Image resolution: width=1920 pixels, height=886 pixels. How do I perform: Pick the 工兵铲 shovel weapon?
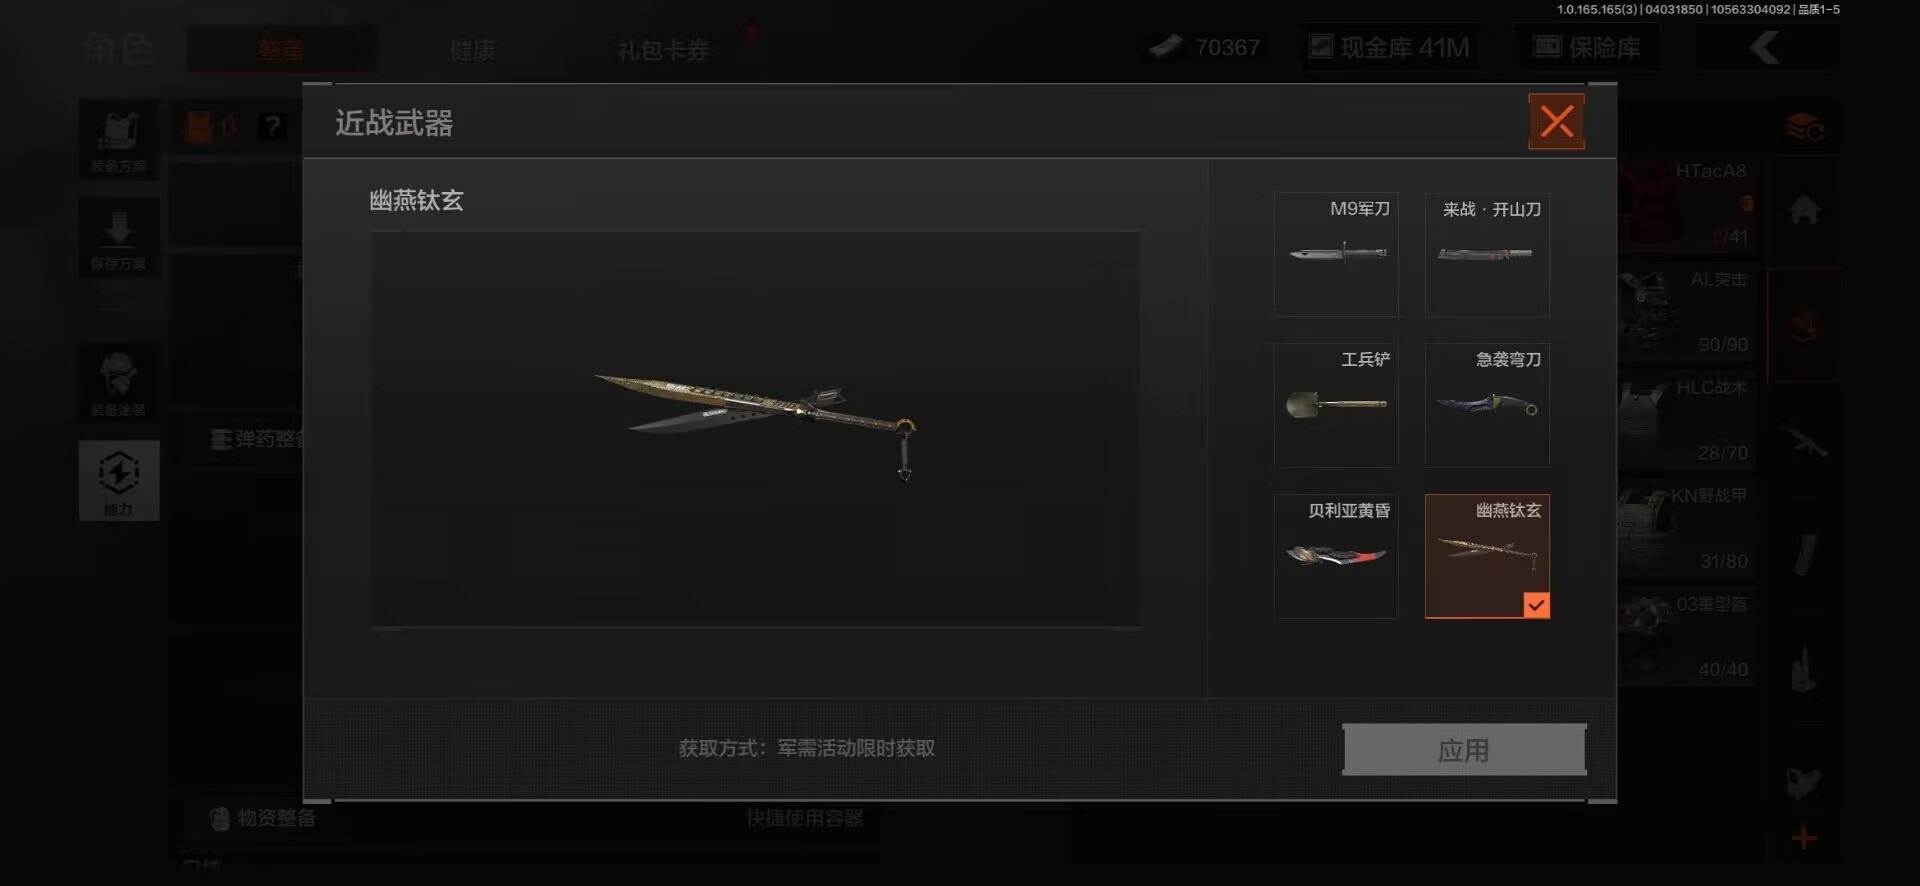coord(1336,405)
